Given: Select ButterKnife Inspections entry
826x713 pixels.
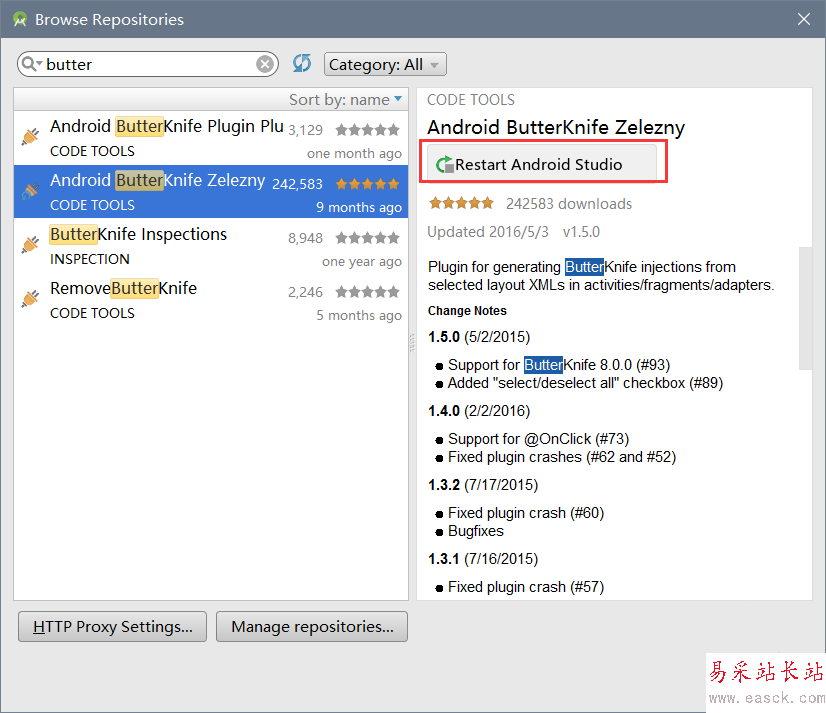Looking at the screenshot, I should click(211, 246).
